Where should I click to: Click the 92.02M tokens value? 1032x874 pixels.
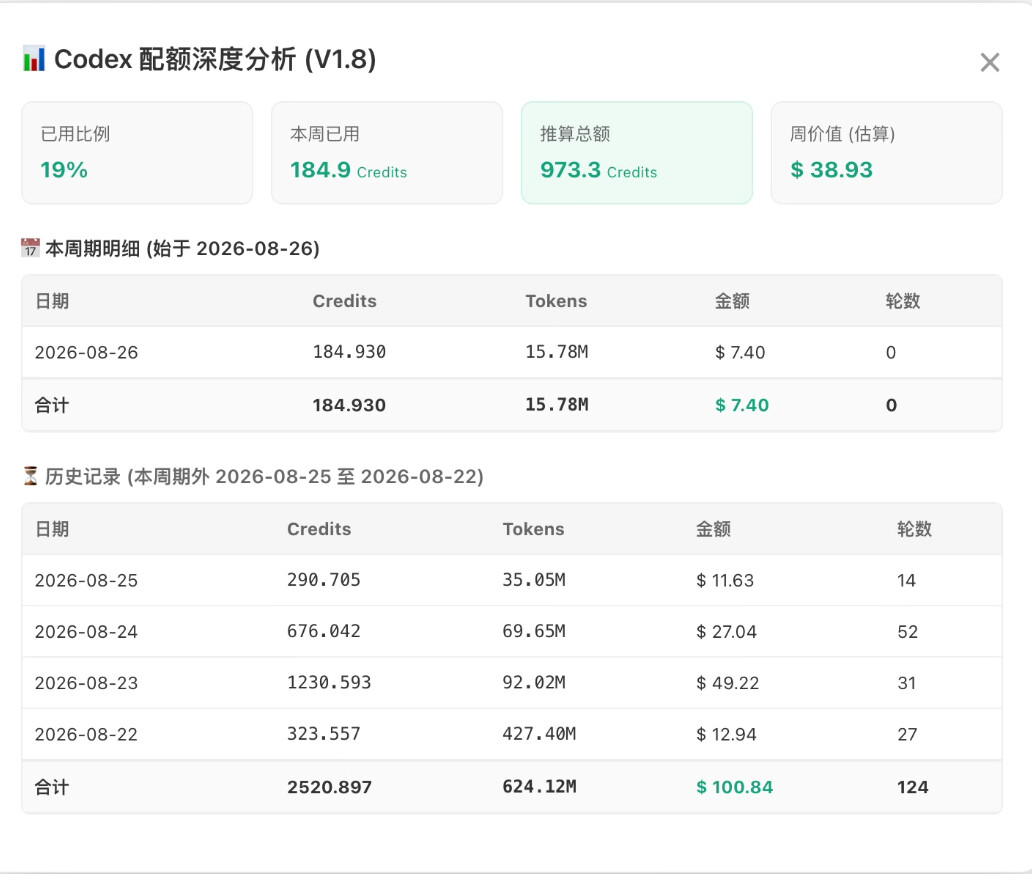[534, 682]
